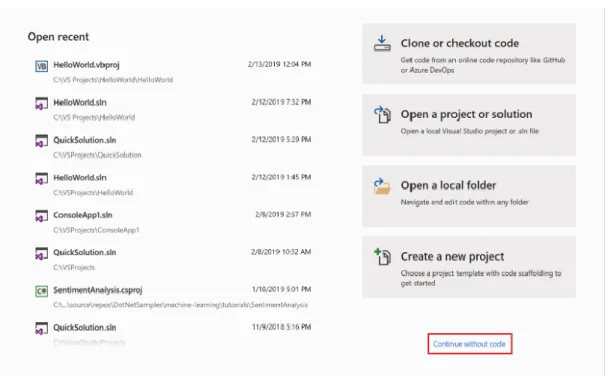
Task: Click the solution icon dated 2/12/2019 7:32 PM
Action: tap(41, 103)
